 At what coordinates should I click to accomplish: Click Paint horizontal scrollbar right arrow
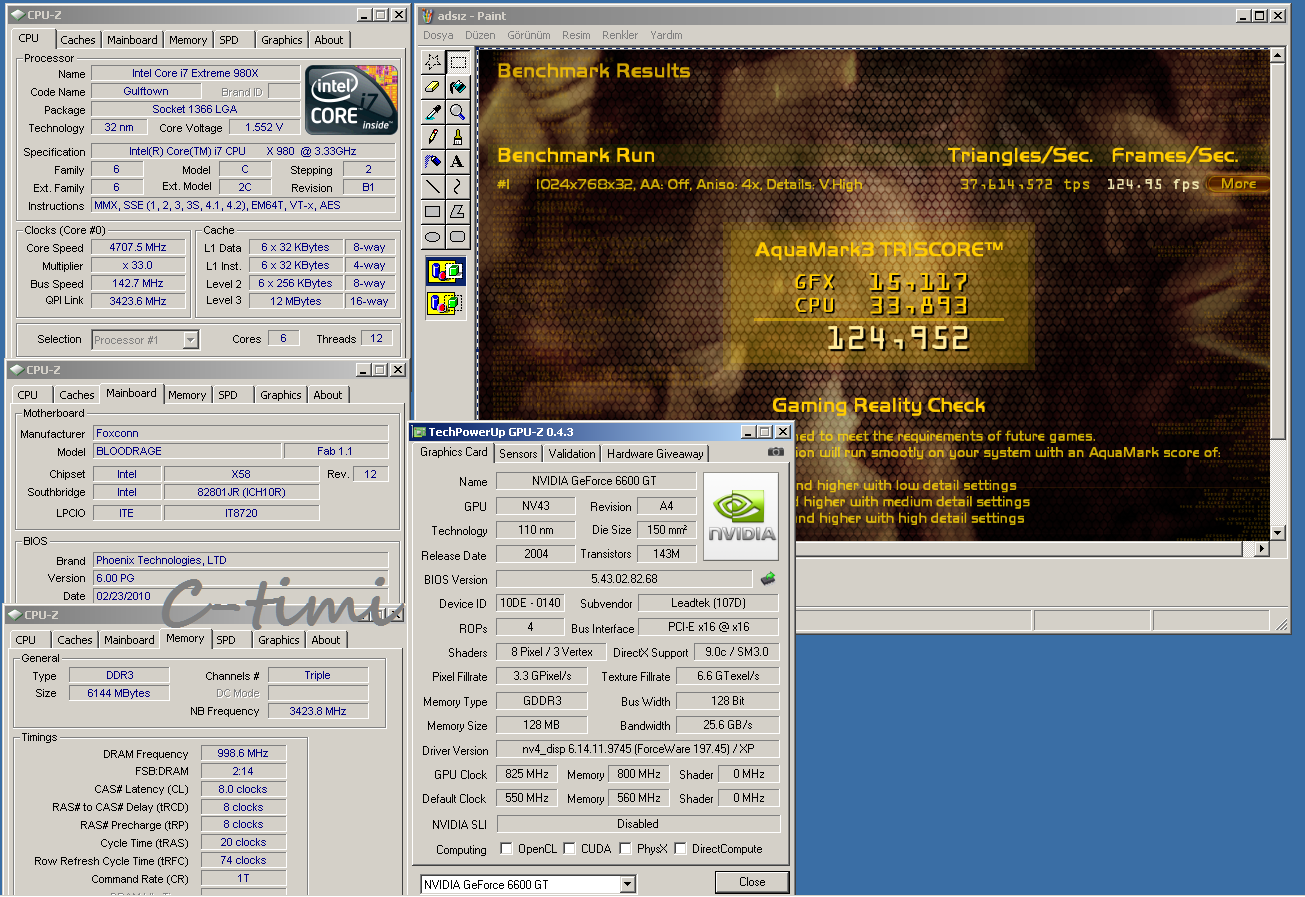pyautogui.click(x=1260, y=549)
